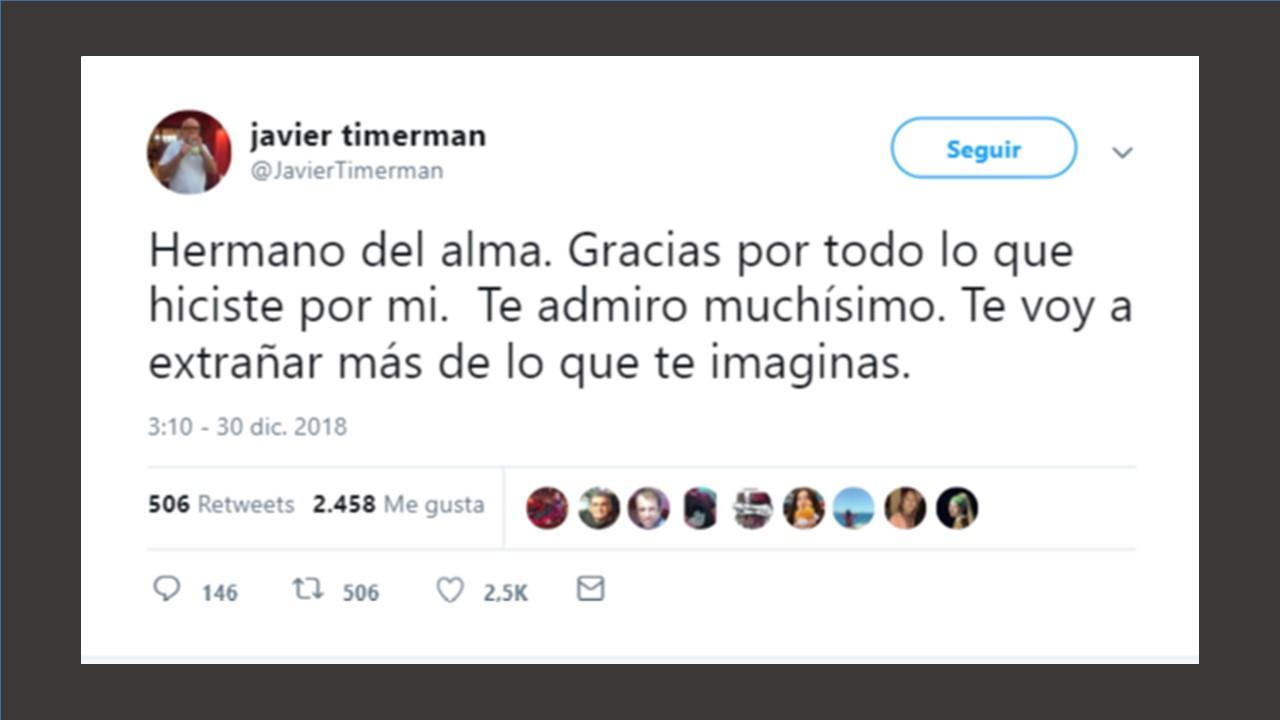
Task: Open the @JavierTimerman handle link
Action: (346, 171)
